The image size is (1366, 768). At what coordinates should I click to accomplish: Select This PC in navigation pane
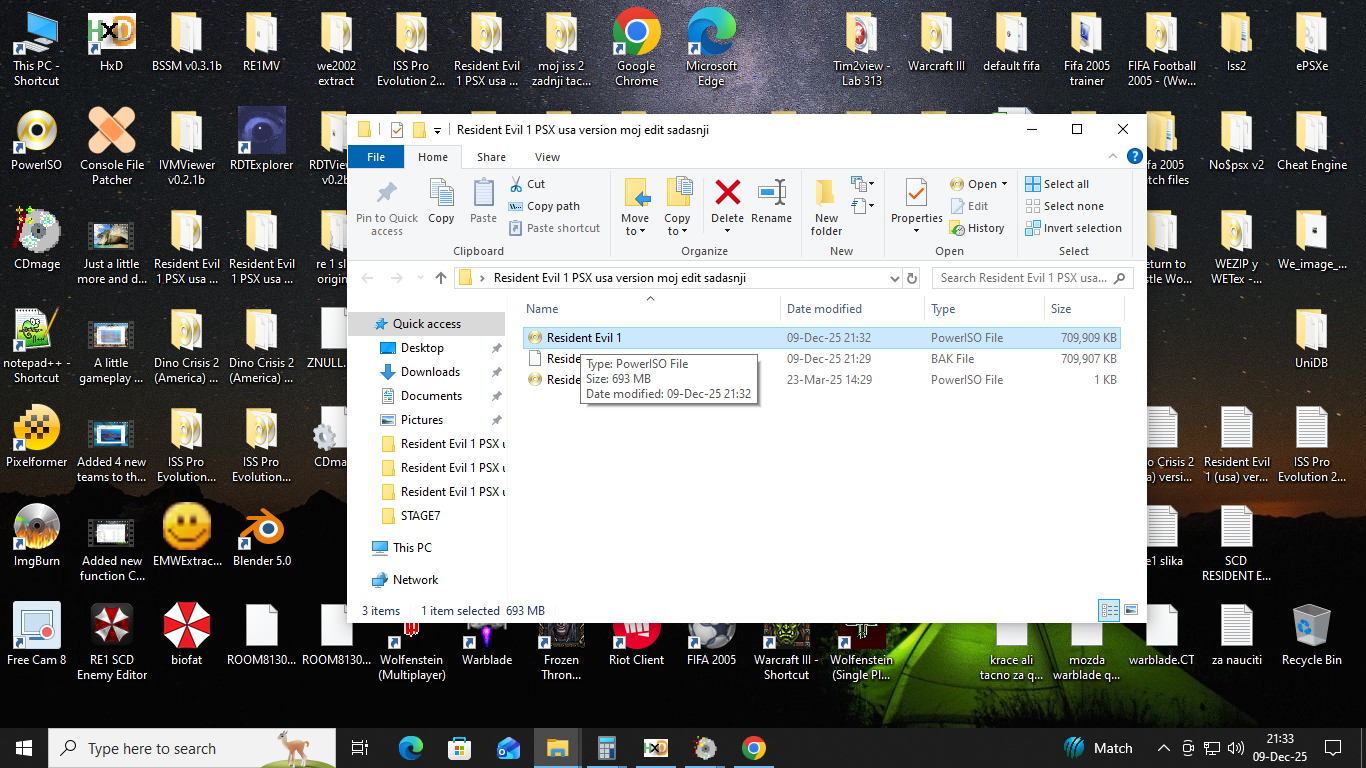click(412, 548)
